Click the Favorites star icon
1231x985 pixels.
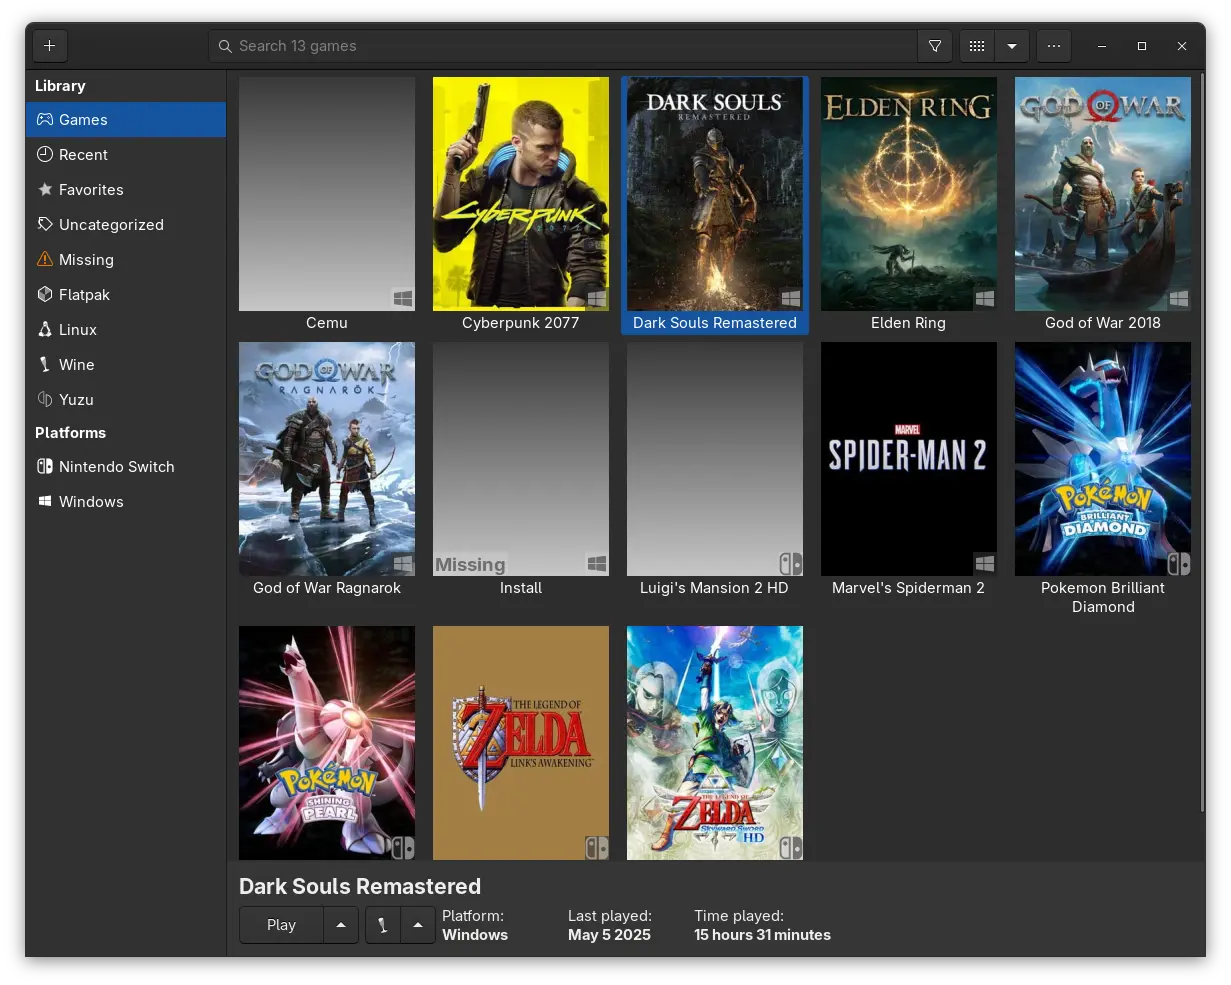45,190
